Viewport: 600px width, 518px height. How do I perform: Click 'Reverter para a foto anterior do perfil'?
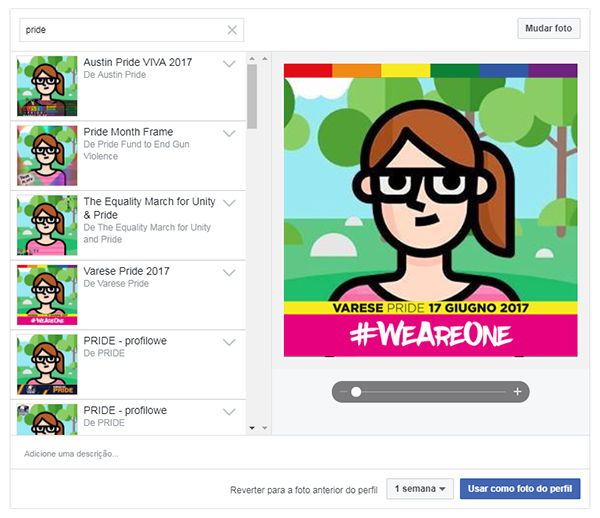(x=304, y=490)
